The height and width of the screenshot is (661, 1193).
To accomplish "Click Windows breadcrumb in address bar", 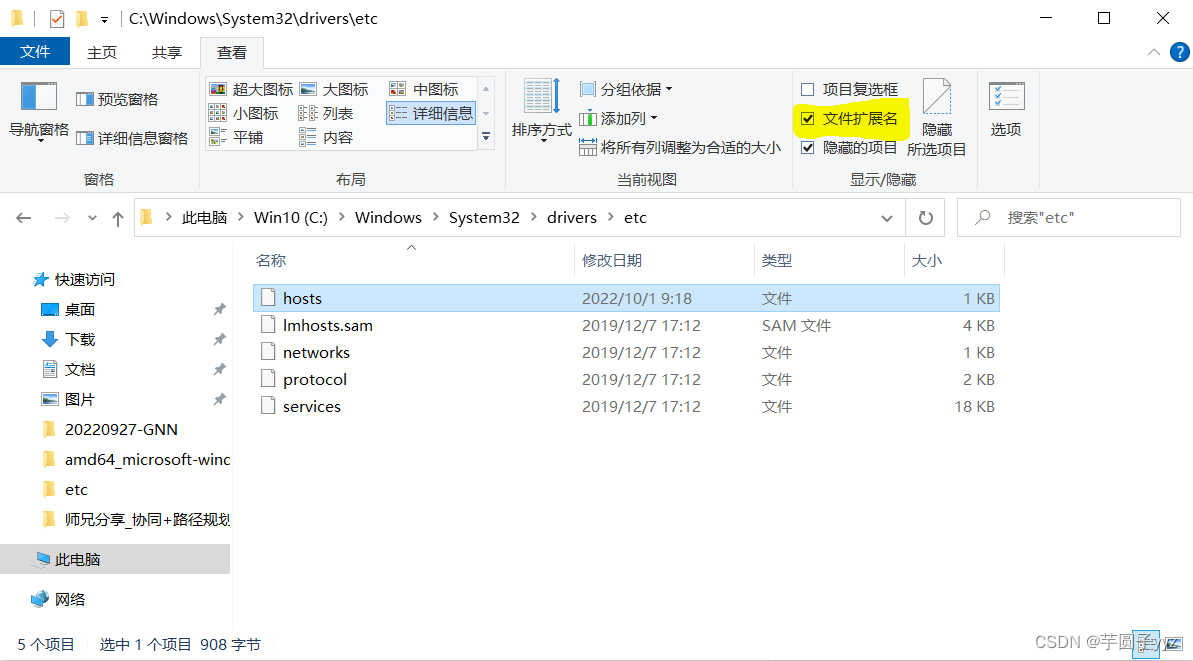I will (388, 218).
